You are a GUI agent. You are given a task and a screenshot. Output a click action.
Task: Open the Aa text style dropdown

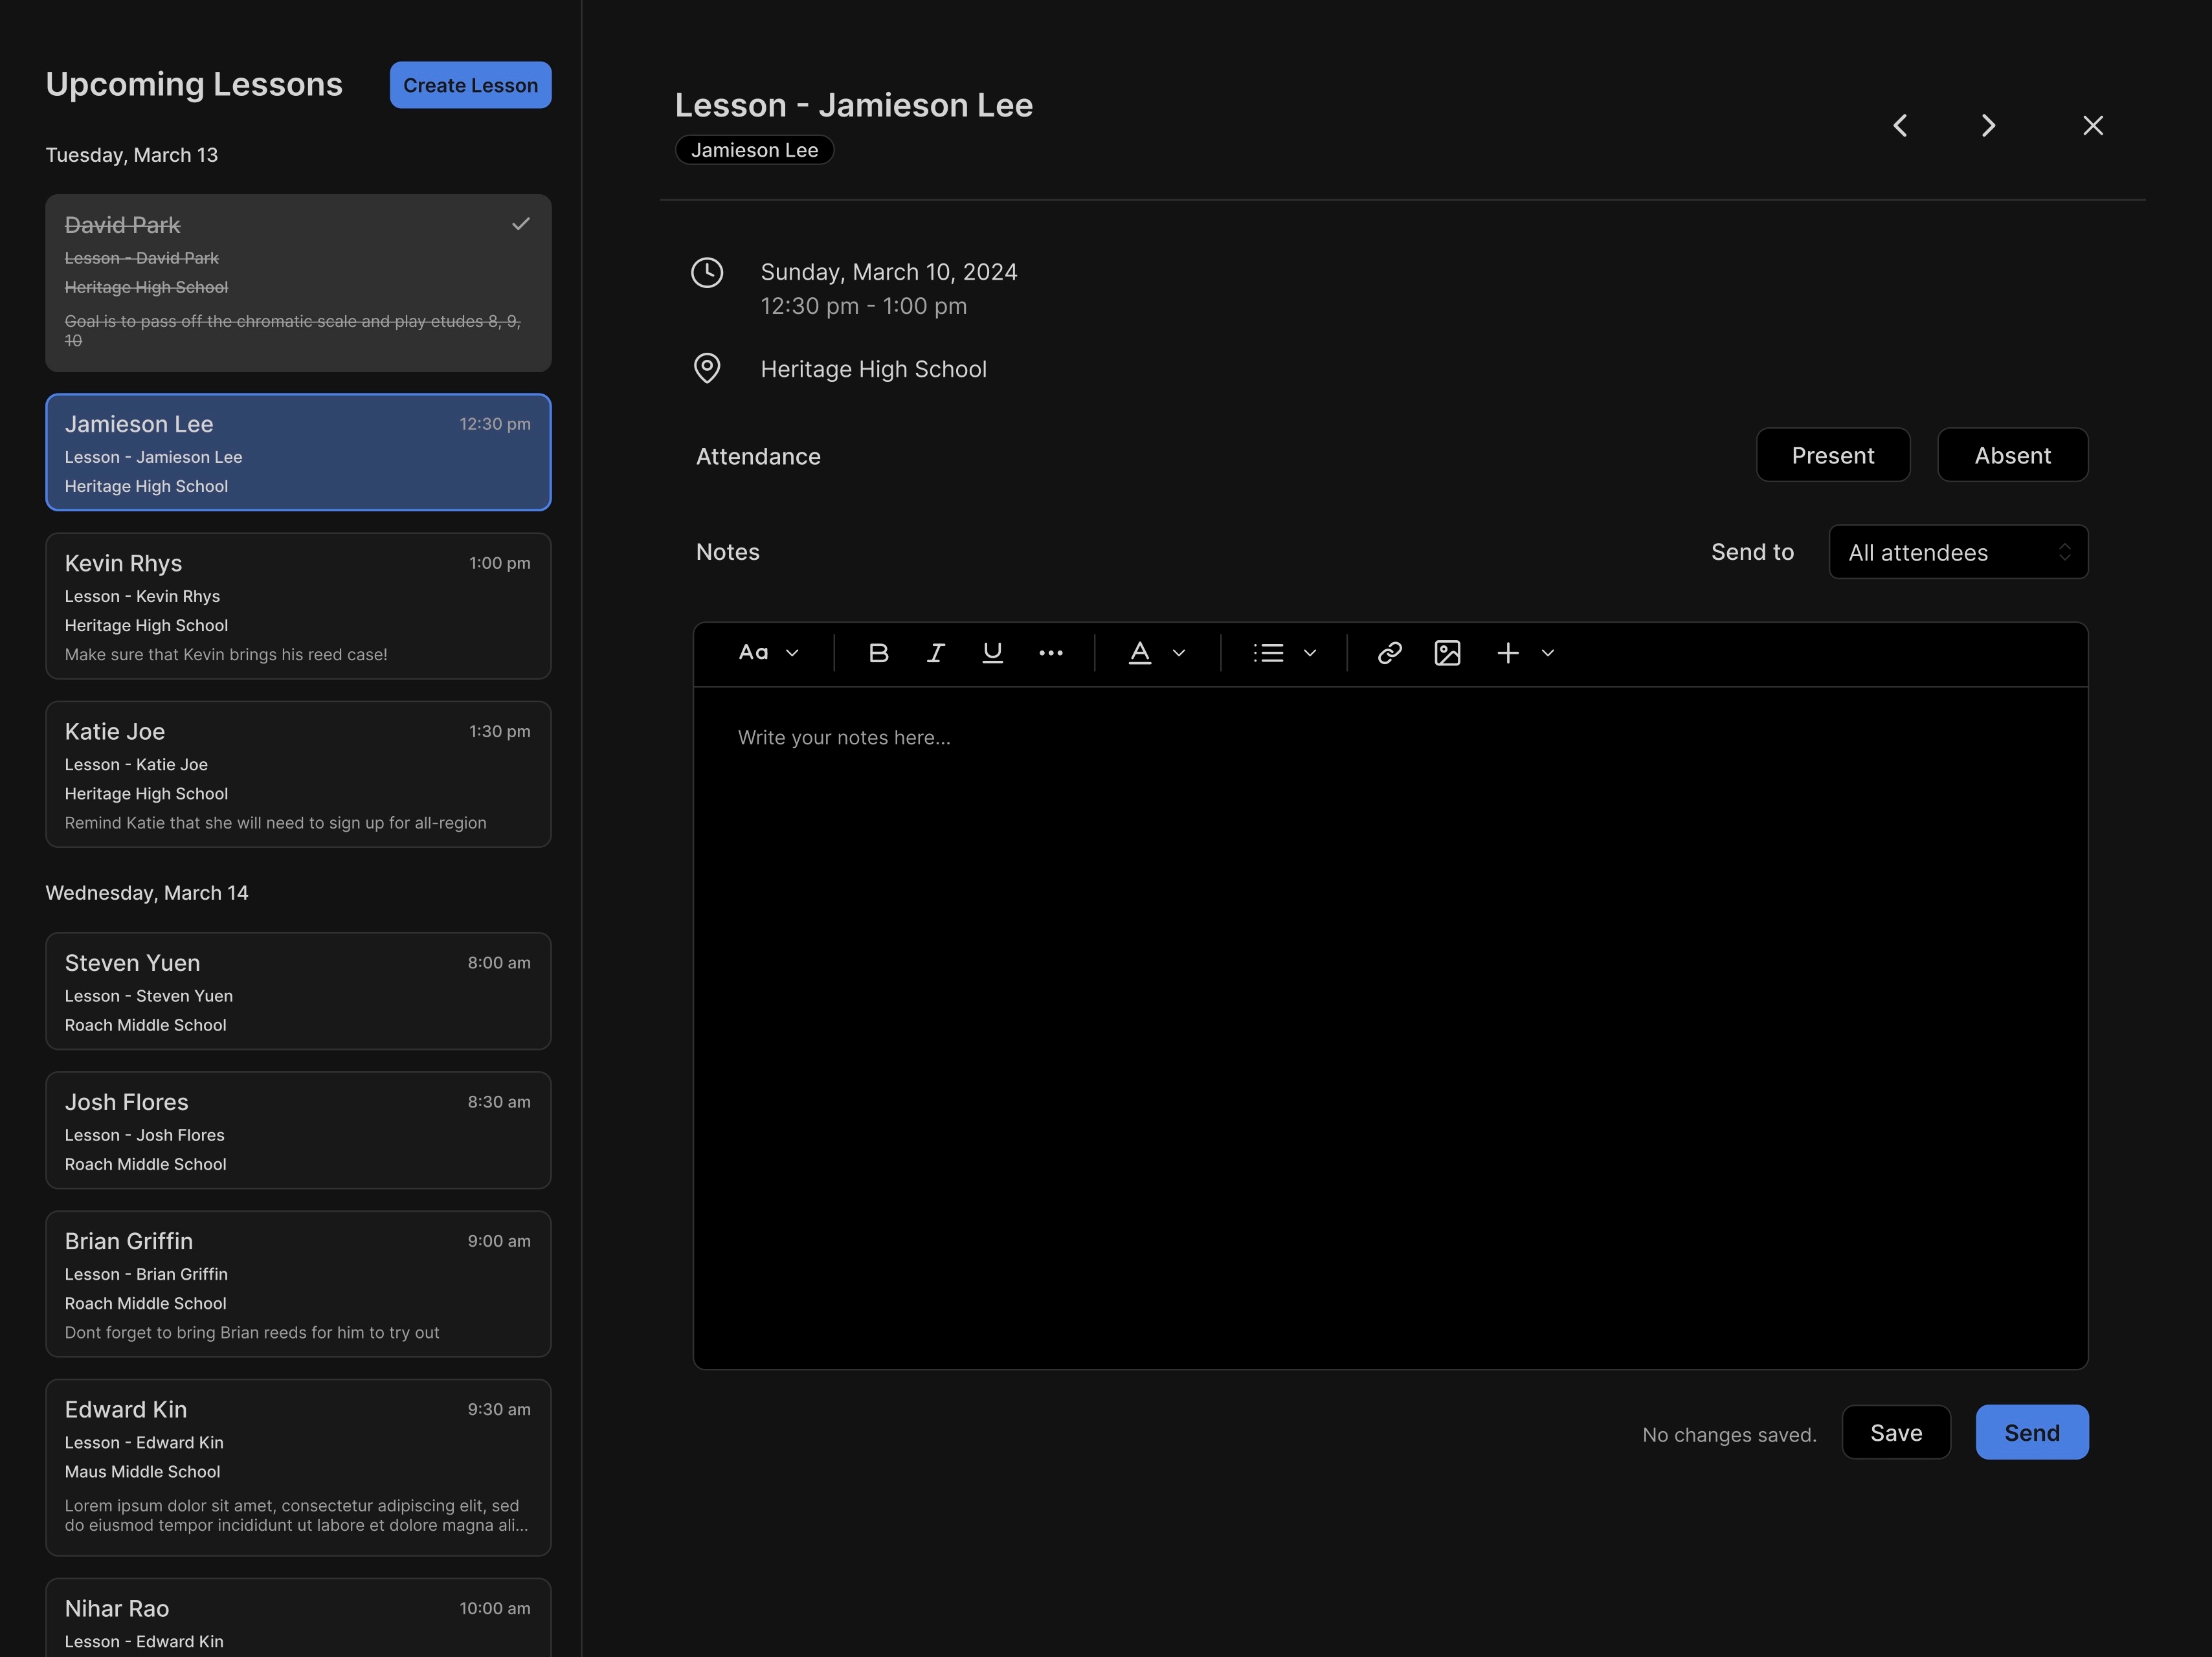click(x=768, y=653)
